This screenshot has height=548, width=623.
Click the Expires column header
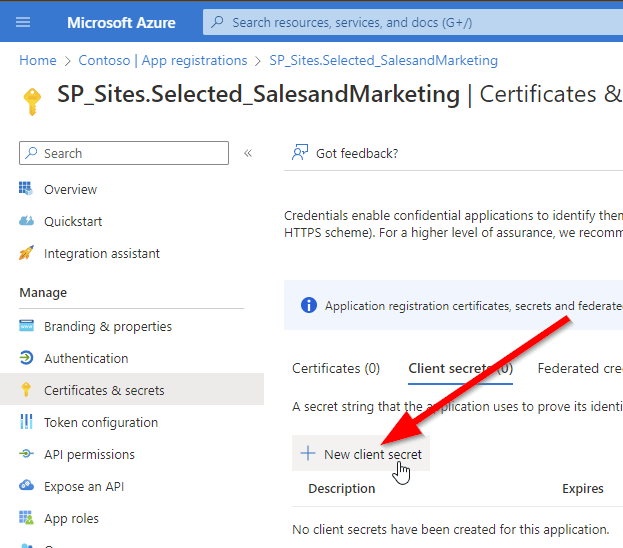(x=583, y=488)
